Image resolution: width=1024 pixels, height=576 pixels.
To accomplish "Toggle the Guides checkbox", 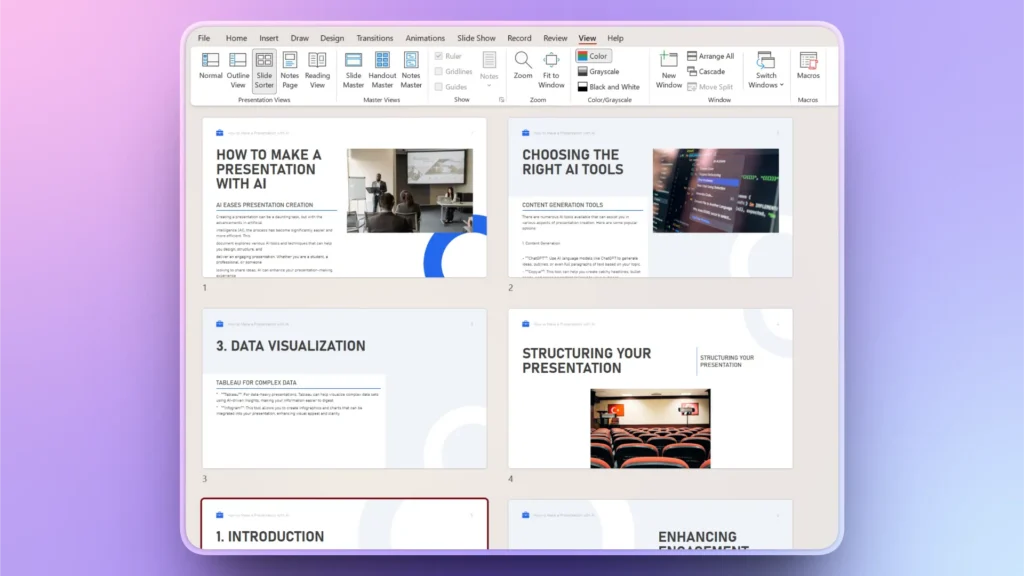I will tap(451, 87).
